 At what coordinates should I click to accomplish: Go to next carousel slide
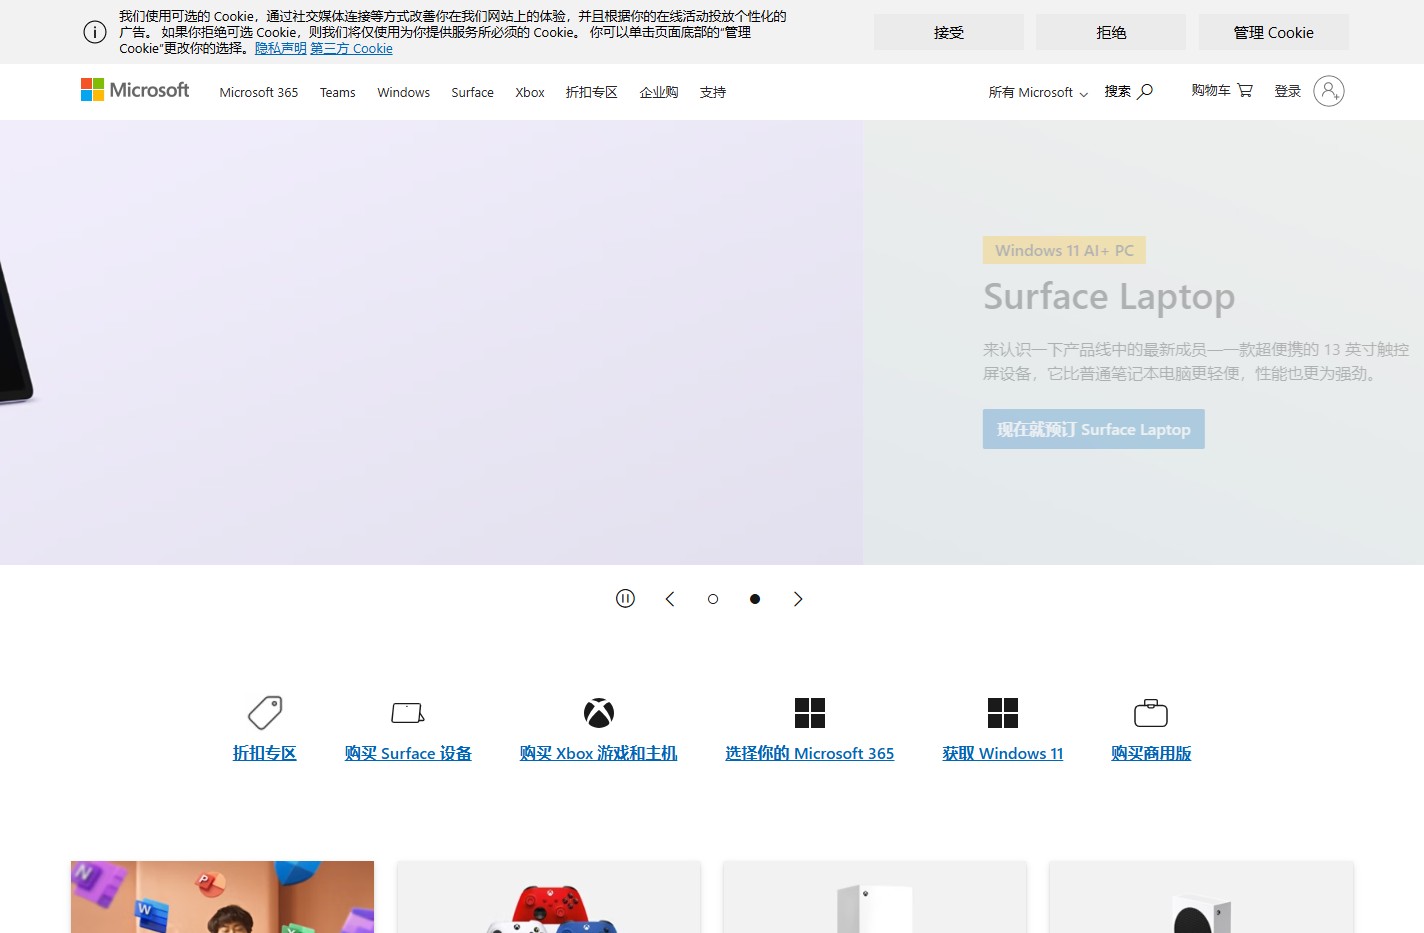[x=798, y=599]
